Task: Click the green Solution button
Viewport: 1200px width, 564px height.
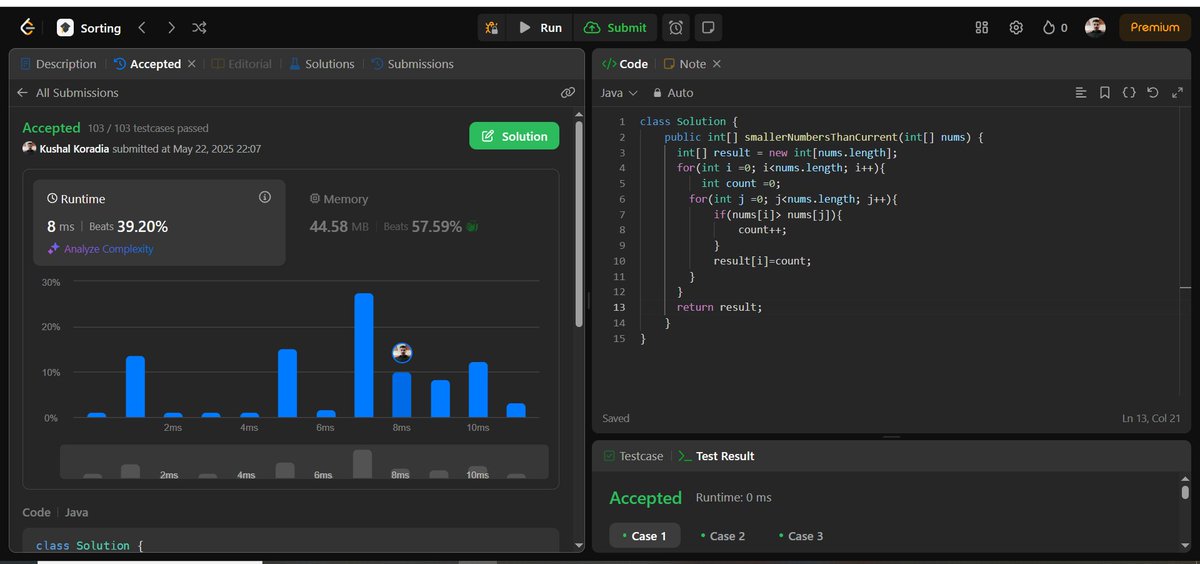Action: coord(514,136)
